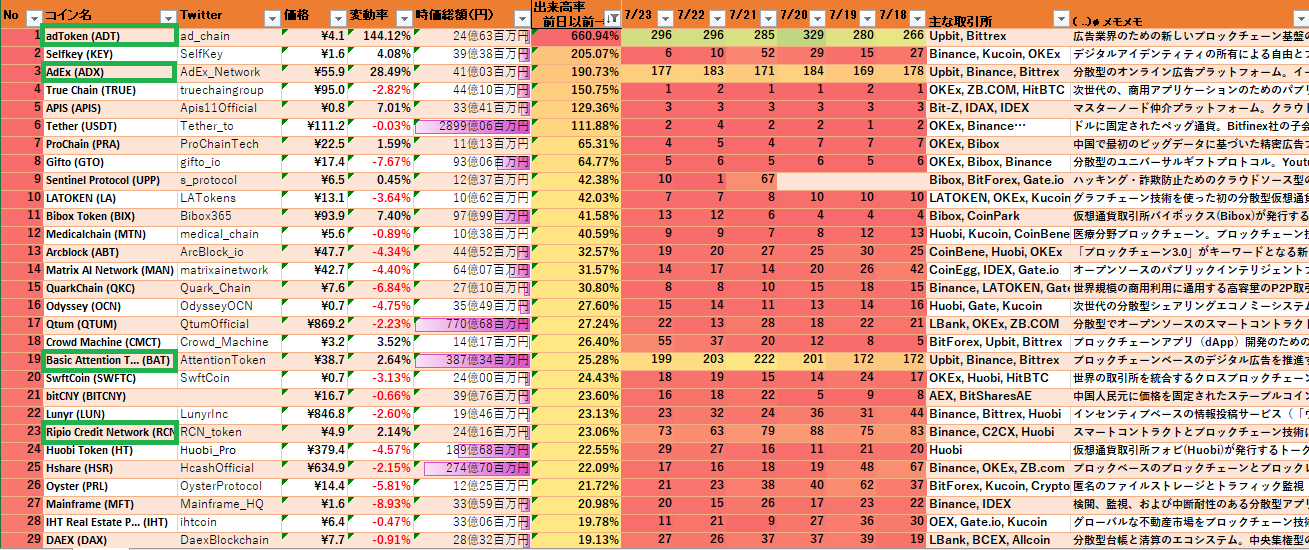This screenshot has width=1309, height=550.
Task: Expand the 変動率 filter dropdown
Action: click(403, 18)
